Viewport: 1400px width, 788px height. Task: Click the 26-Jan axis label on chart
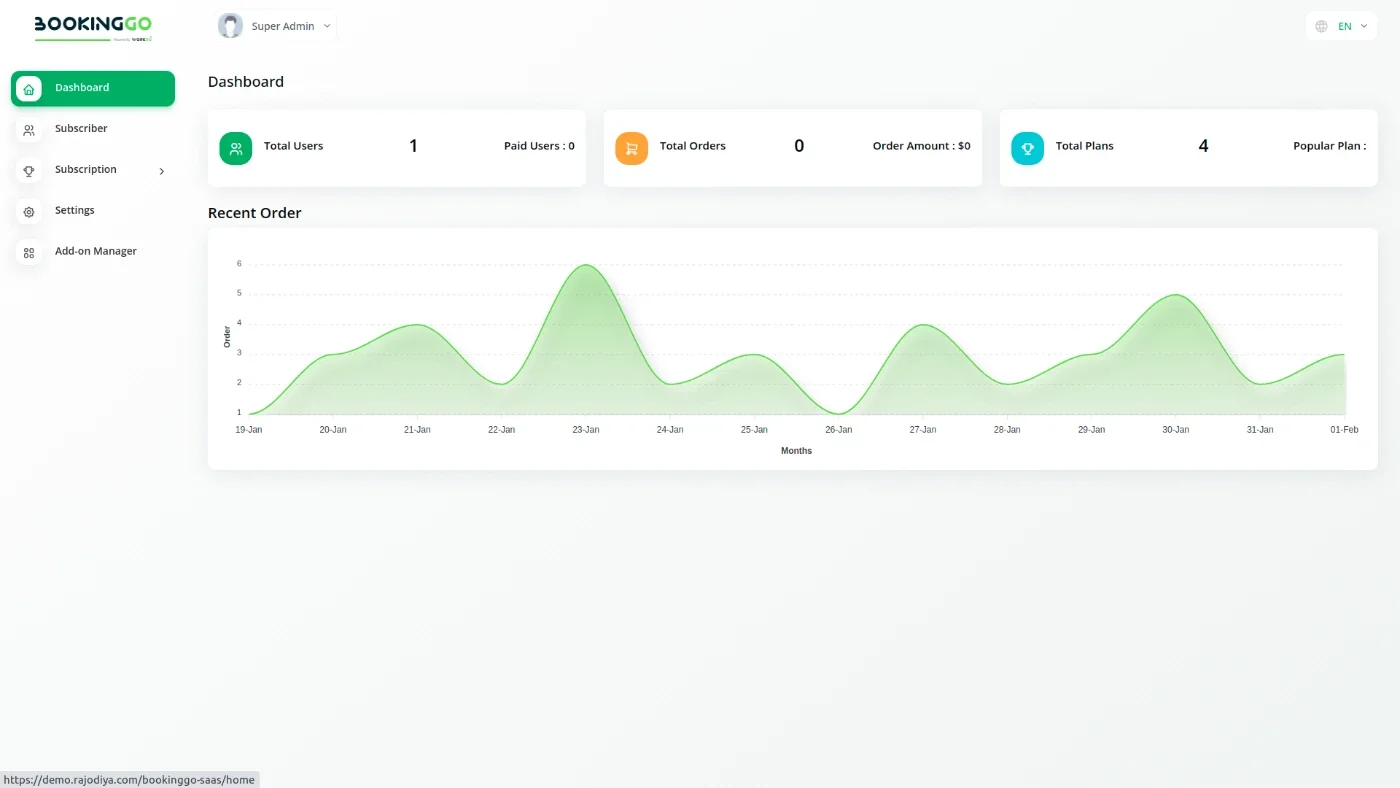point(839,430)
